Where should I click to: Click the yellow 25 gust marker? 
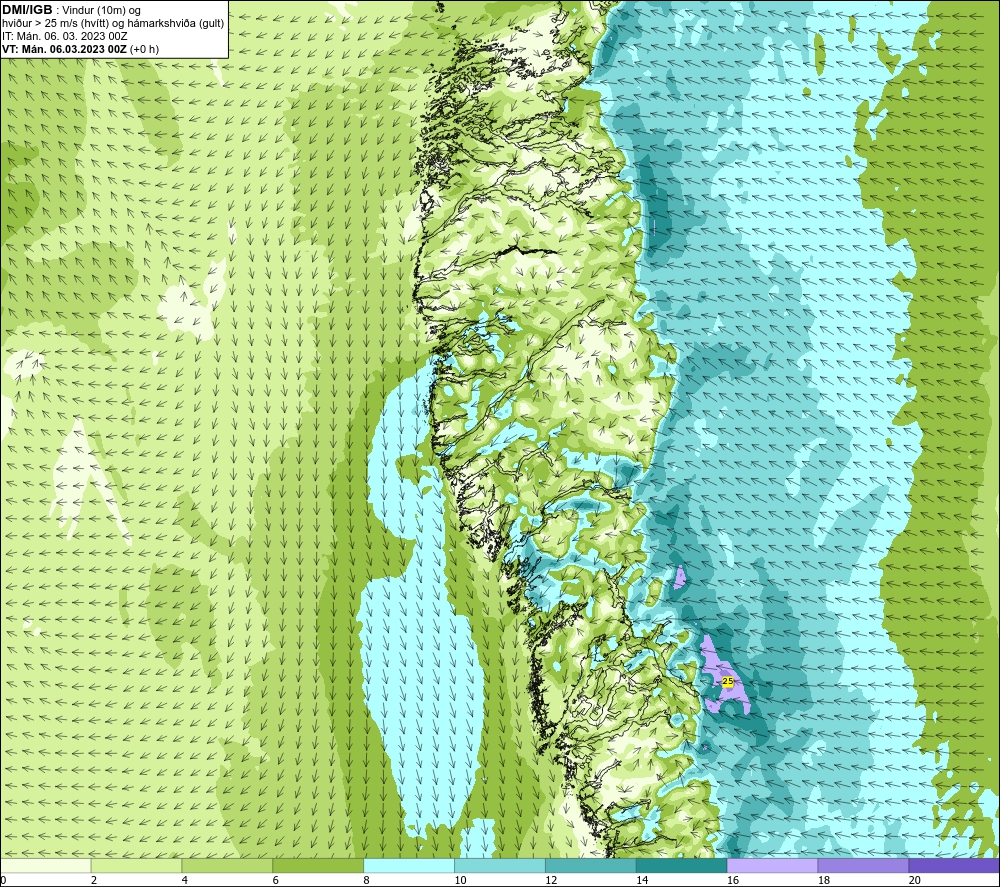[728, 681]
